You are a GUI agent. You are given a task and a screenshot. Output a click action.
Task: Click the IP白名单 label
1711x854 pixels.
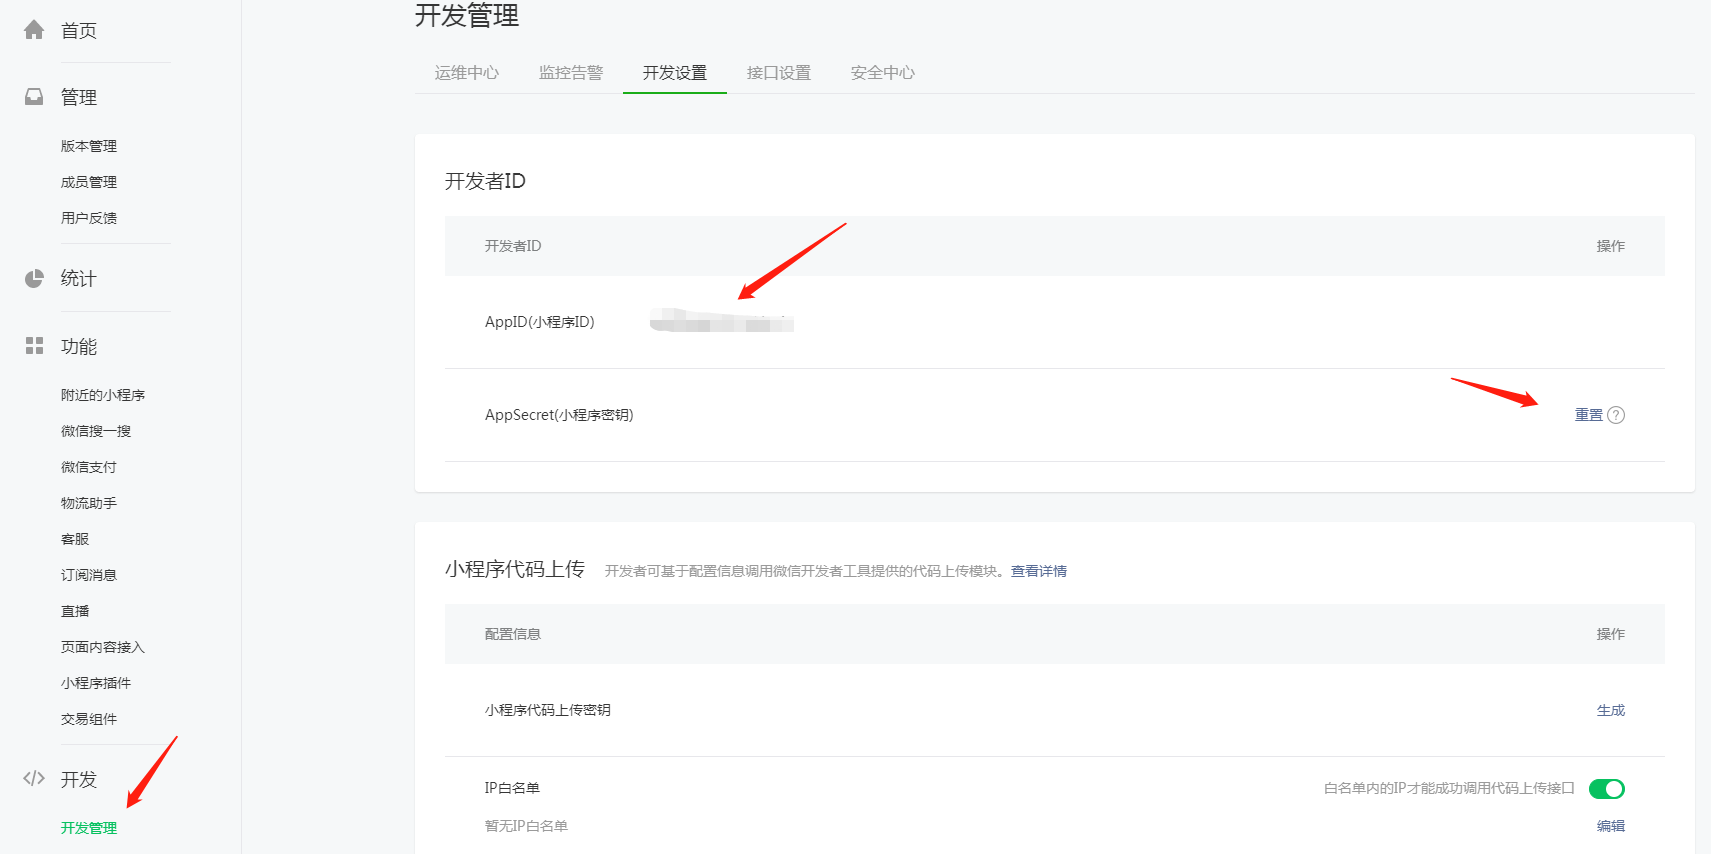(x=512, y=788)
